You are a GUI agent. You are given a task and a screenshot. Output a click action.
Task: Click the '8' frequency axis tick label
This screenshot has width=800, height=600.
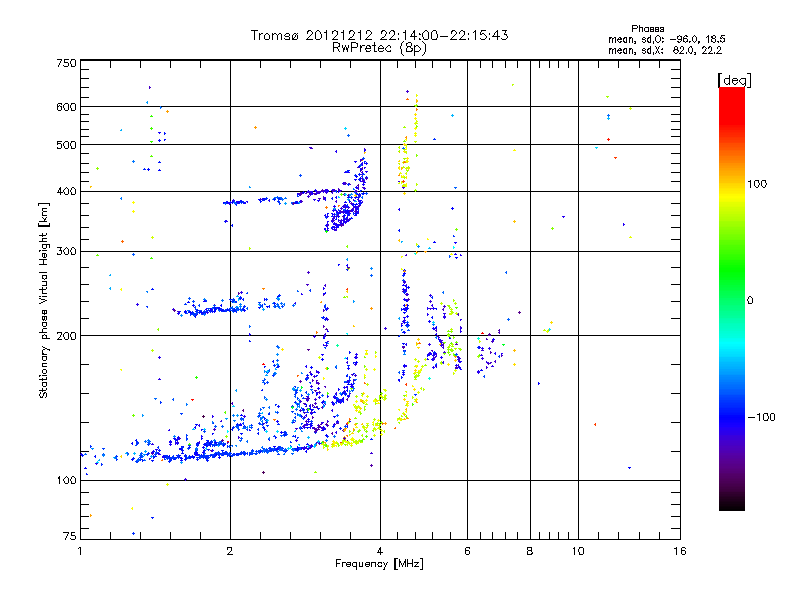pos(530,551)
